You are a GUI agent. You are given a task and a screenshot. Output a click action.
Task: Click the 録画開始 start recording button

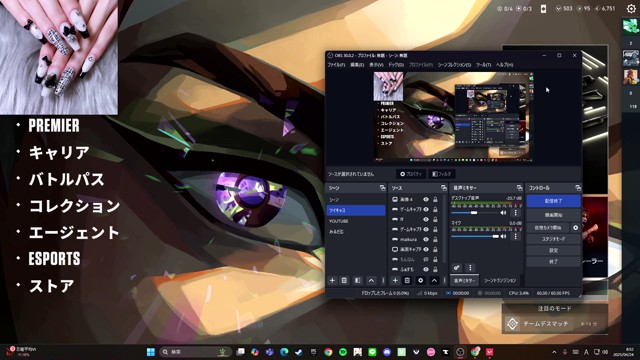[x=553, y=215]
